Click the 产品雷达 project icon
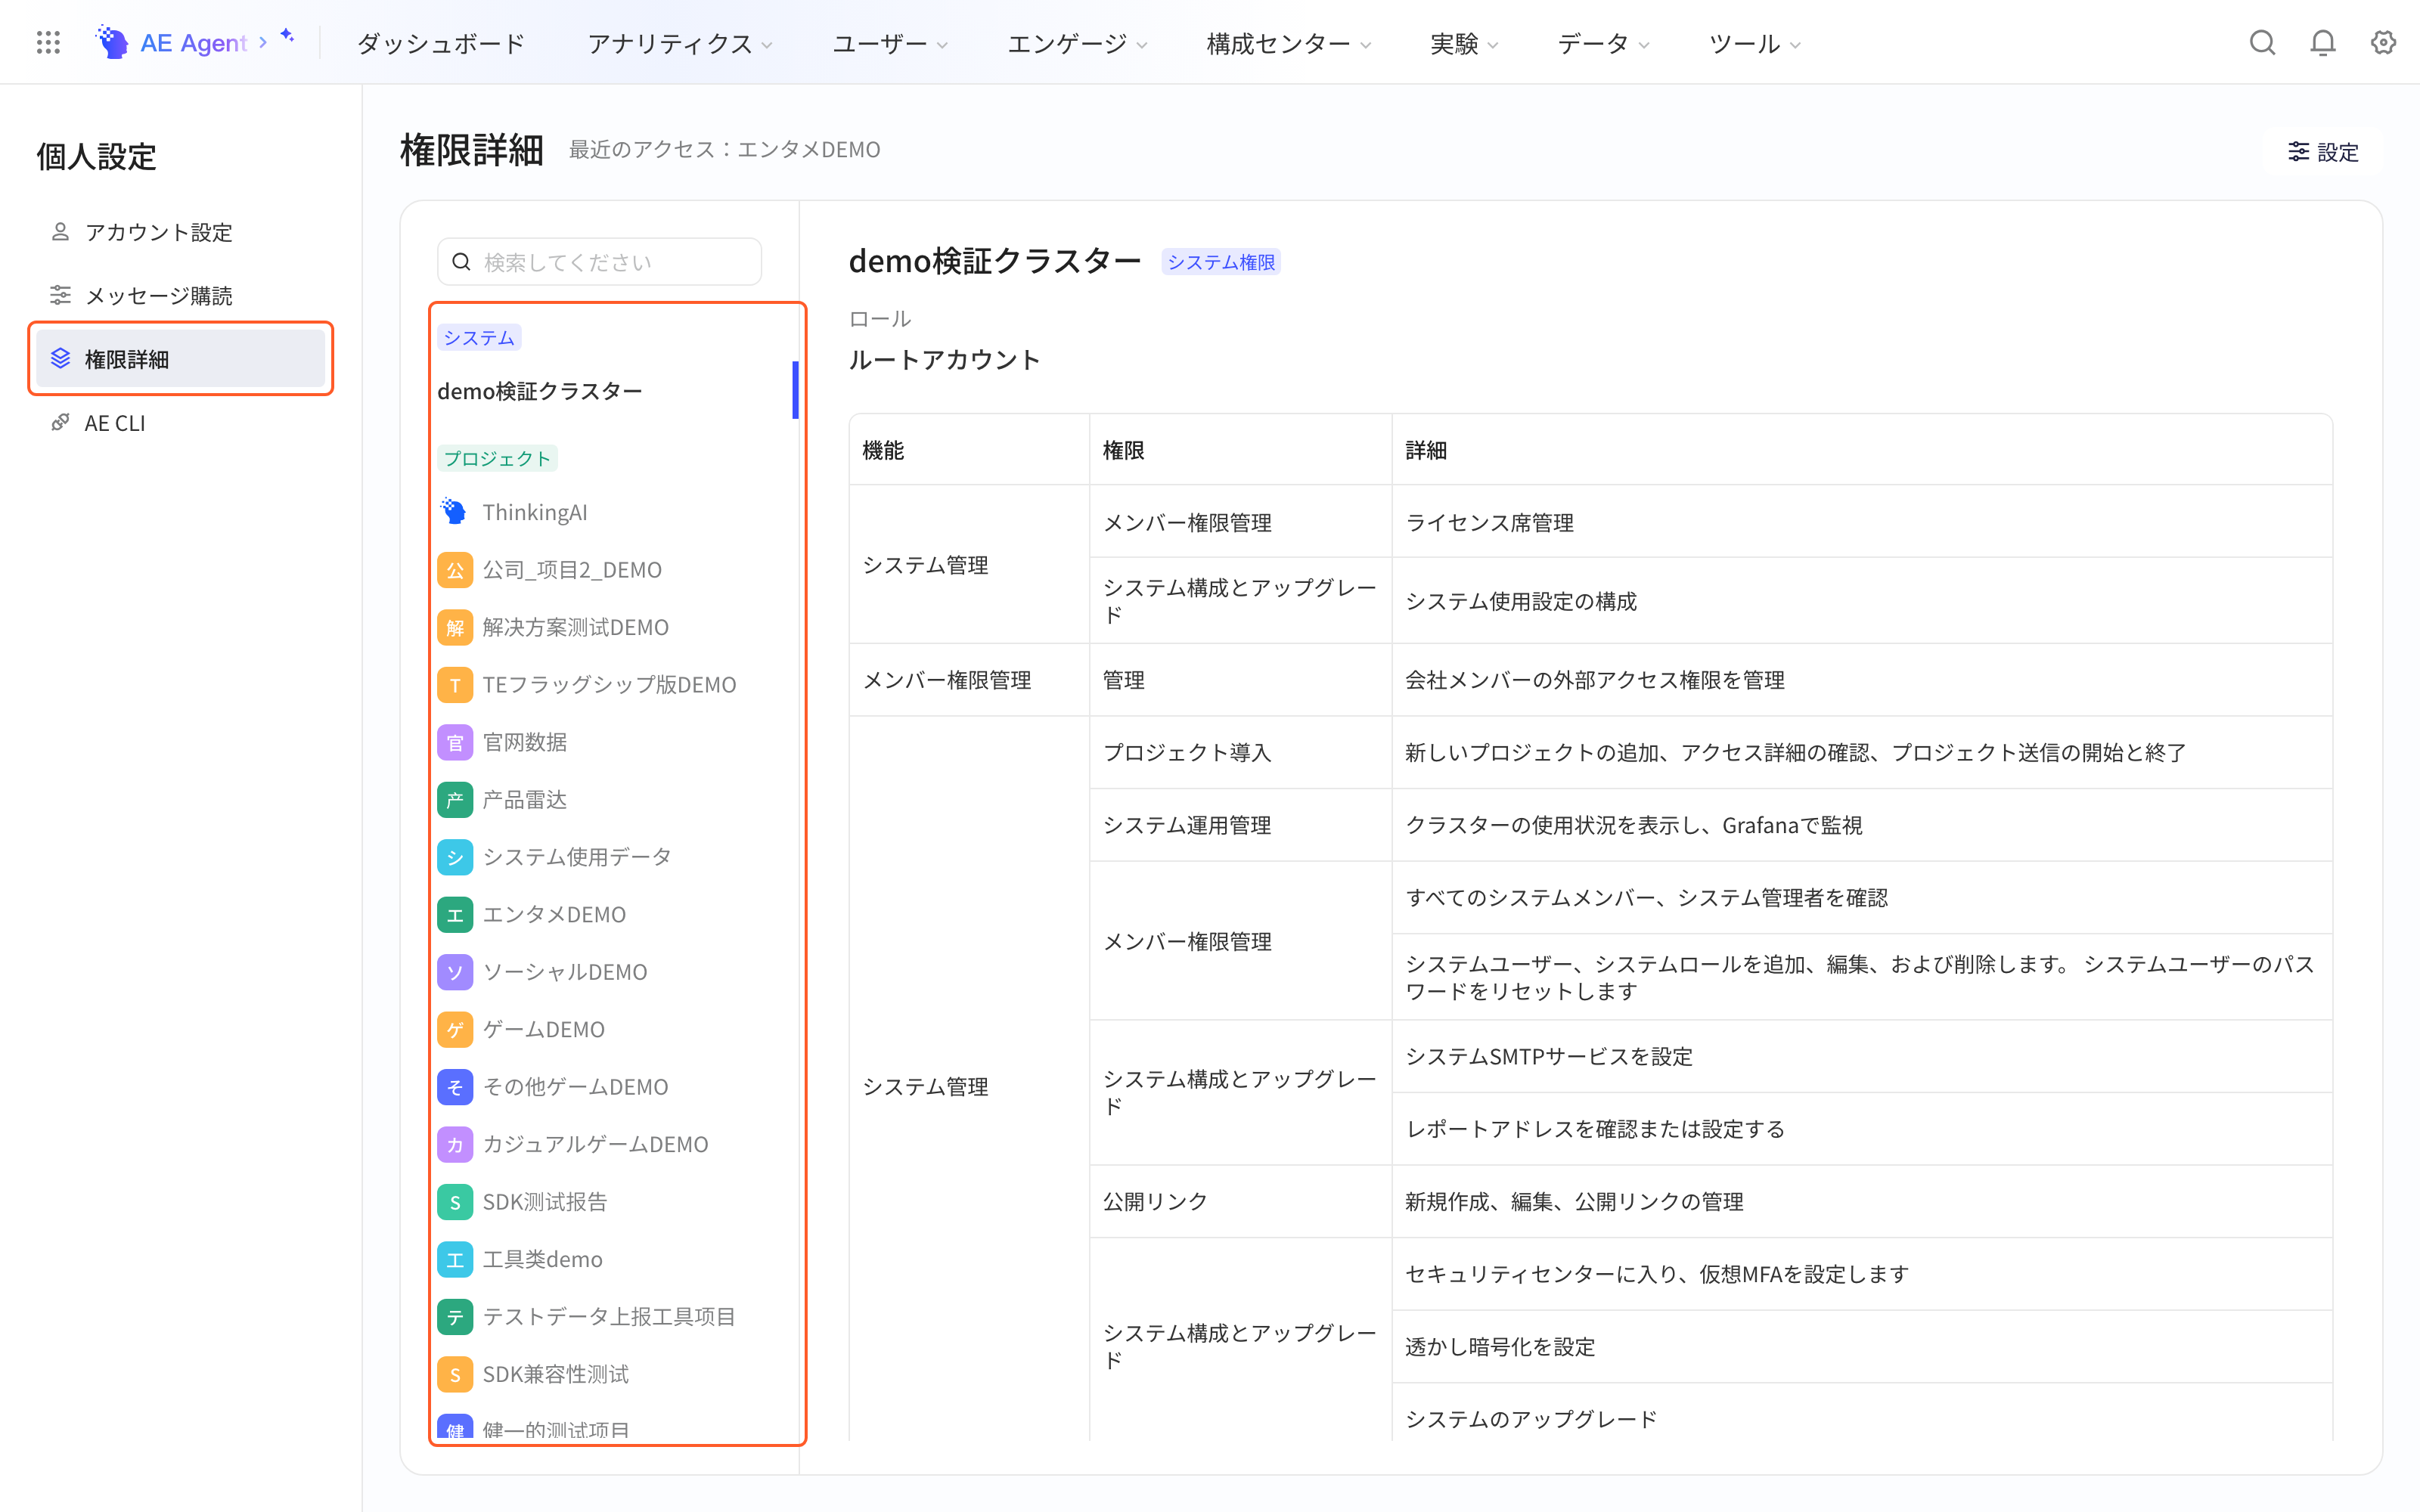Screen dimensions: 2420x1512 point(454,800)
